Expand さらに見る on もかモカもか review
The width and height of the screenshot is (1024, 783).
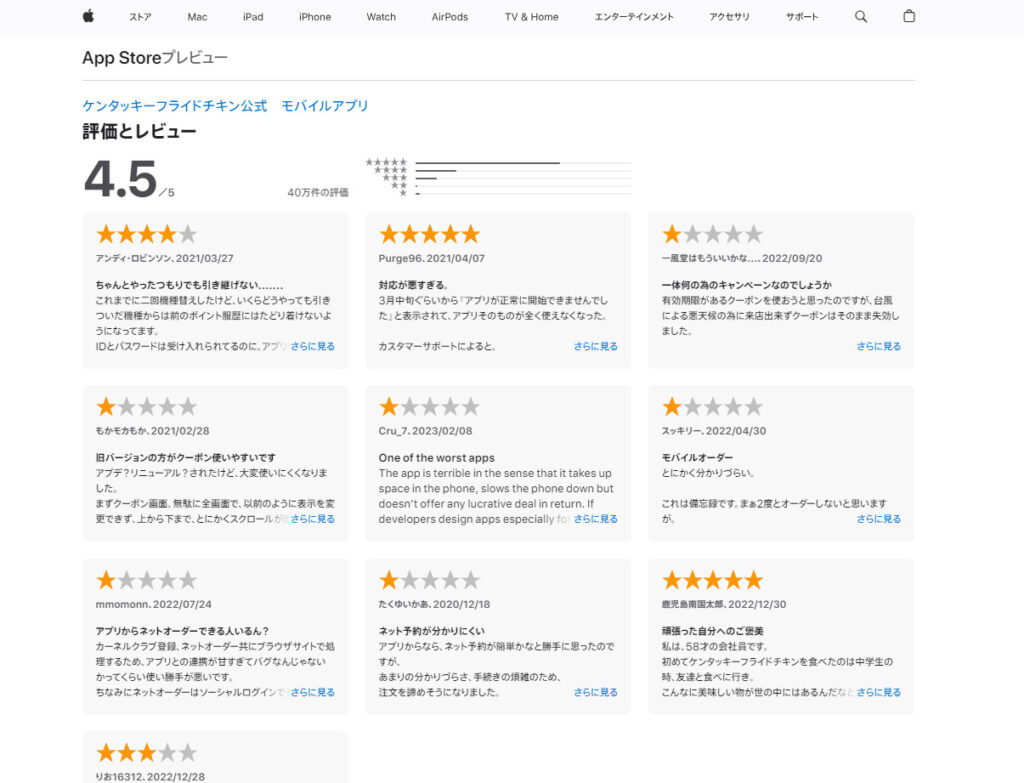coord(313,519)
